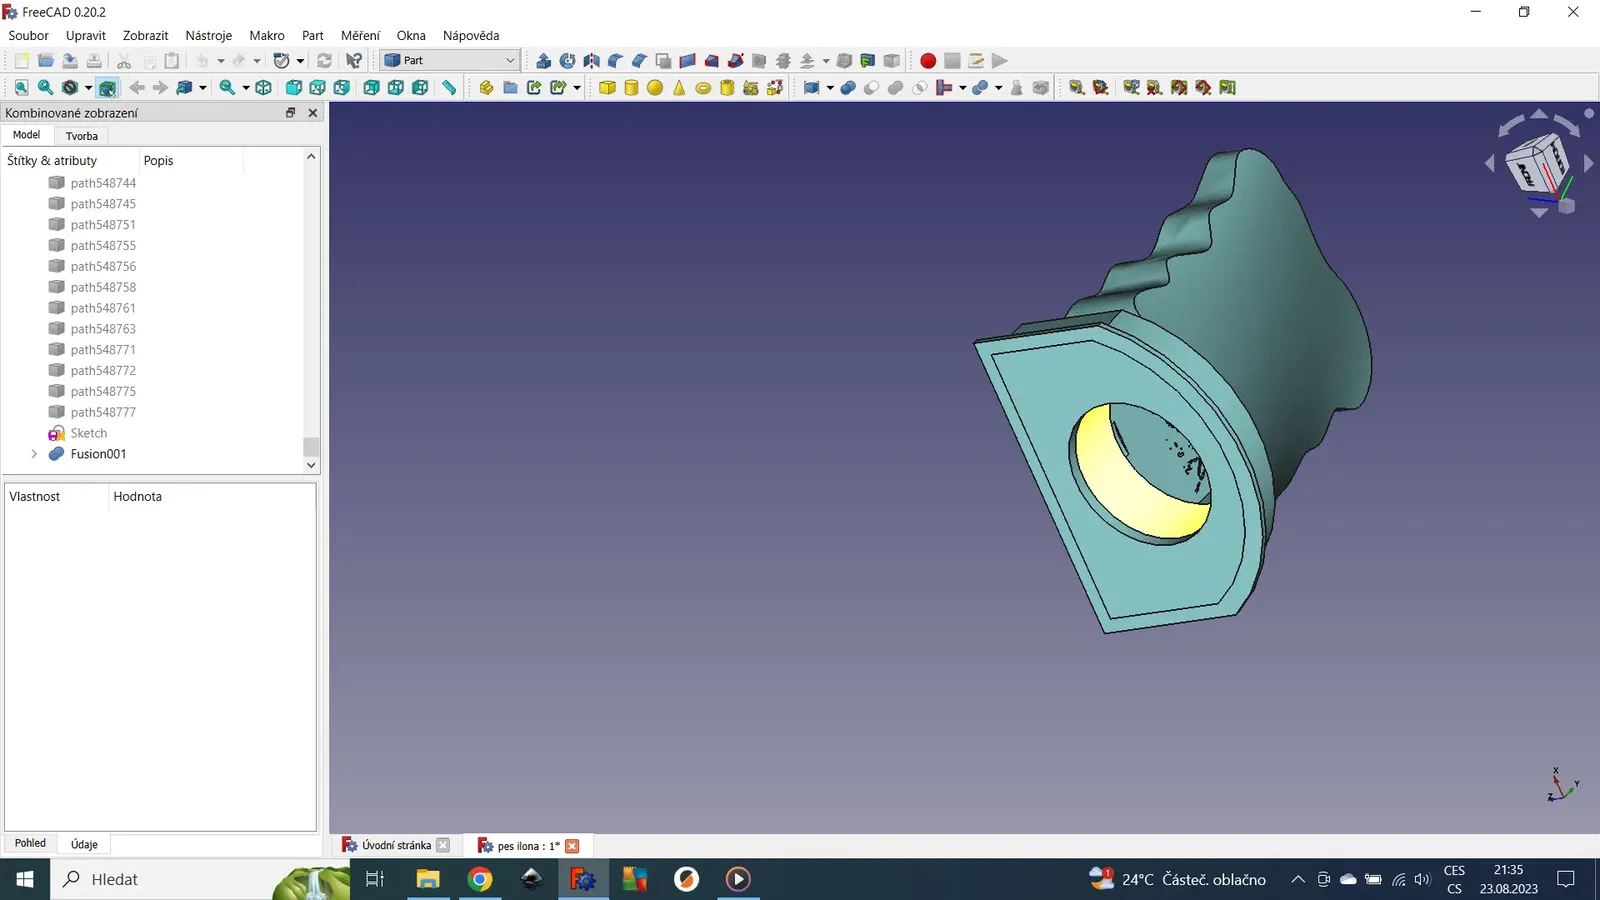
Task: Create a cone primitive
Action: pyautogui.click(x=679, y=88)
